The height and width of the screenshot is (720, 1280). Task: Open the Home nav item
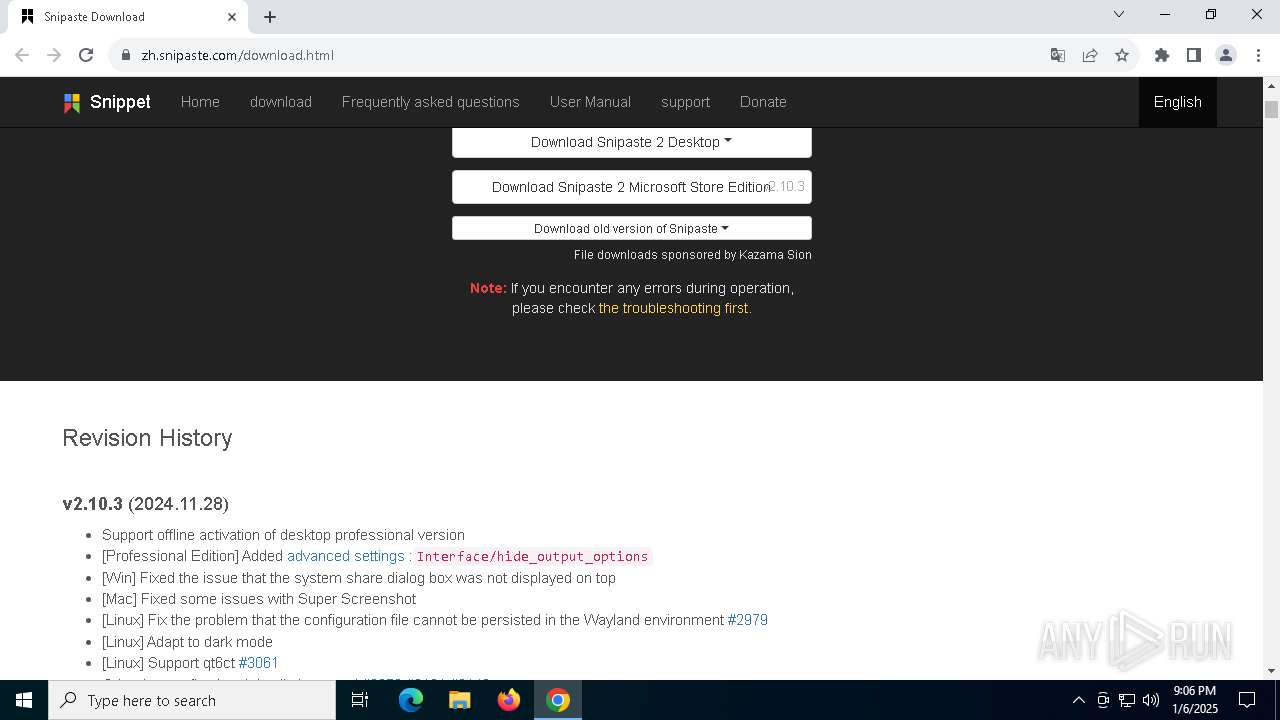click(200, 102)
